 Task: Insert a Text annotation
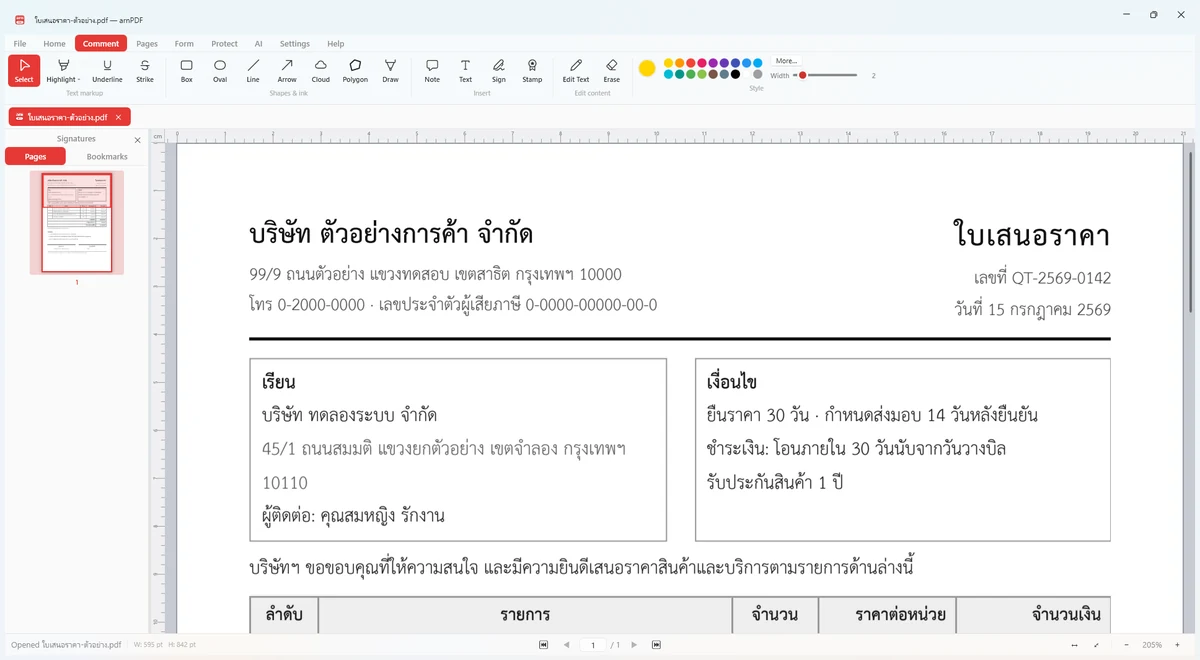465,70
